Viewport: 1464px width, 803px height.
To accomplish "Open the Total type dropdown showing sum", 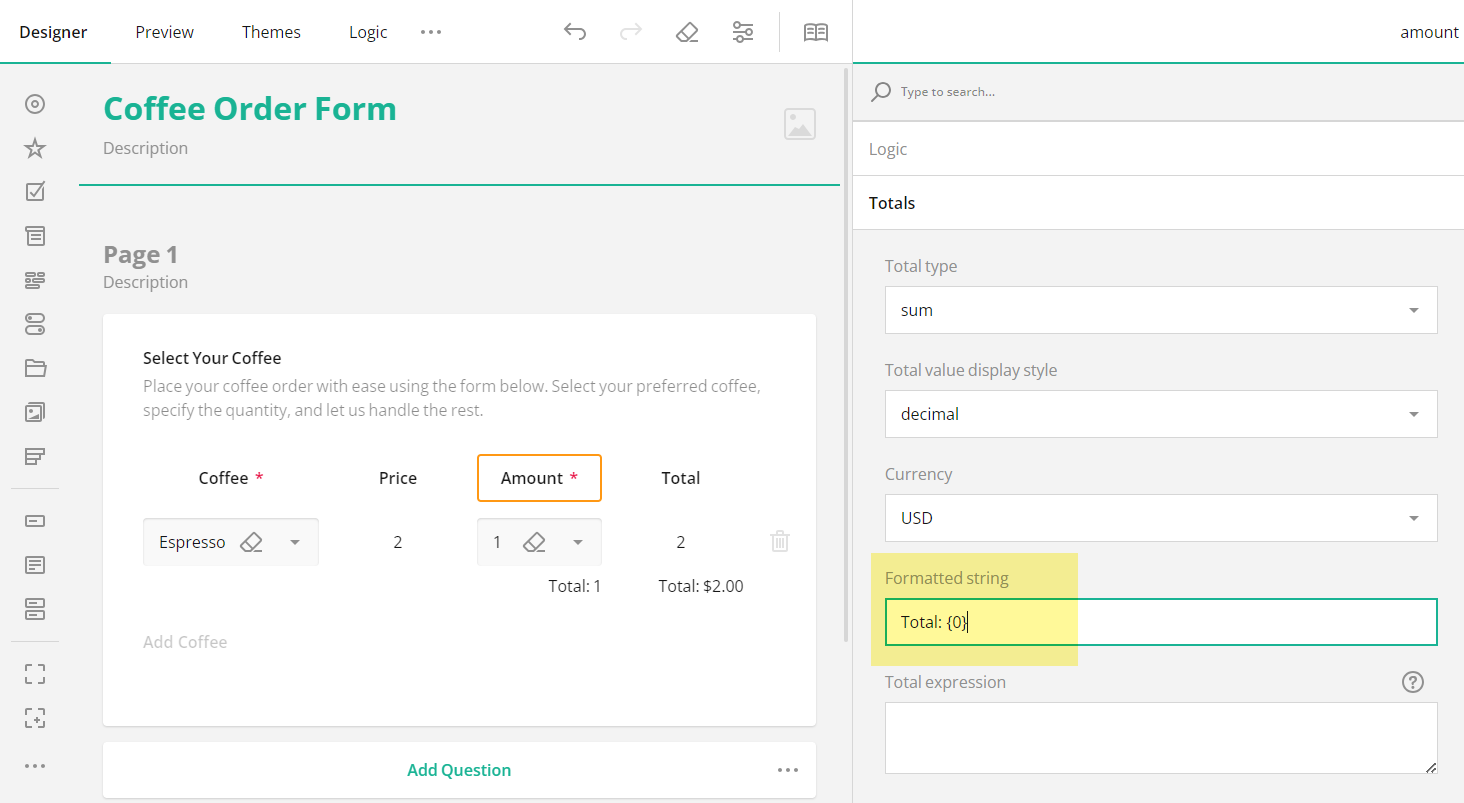I will [x=1160, y=310].
